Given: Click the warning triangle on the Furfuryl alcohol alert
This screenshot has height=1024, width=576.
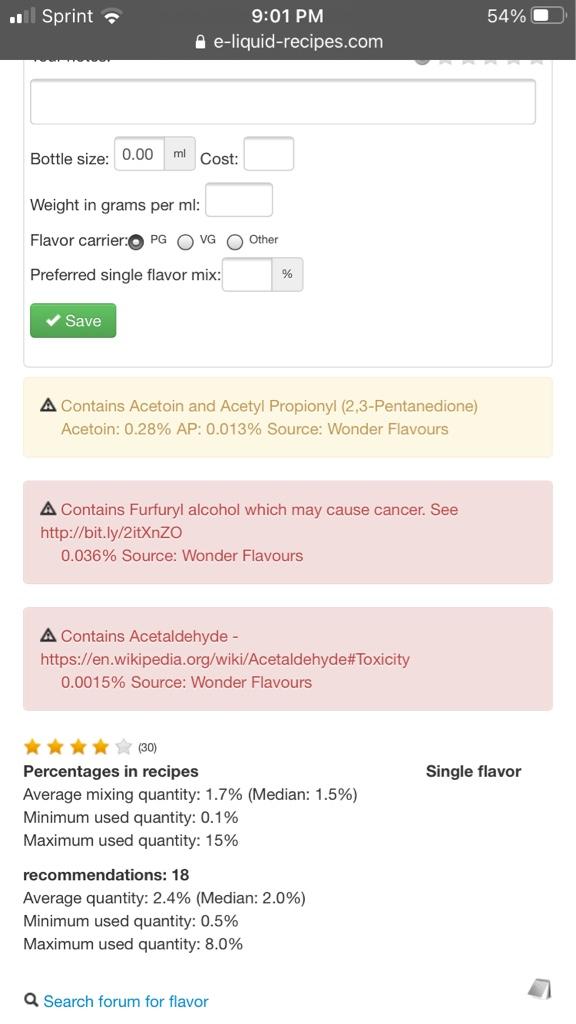Looking at the screenshot, I should click(48, 509).
